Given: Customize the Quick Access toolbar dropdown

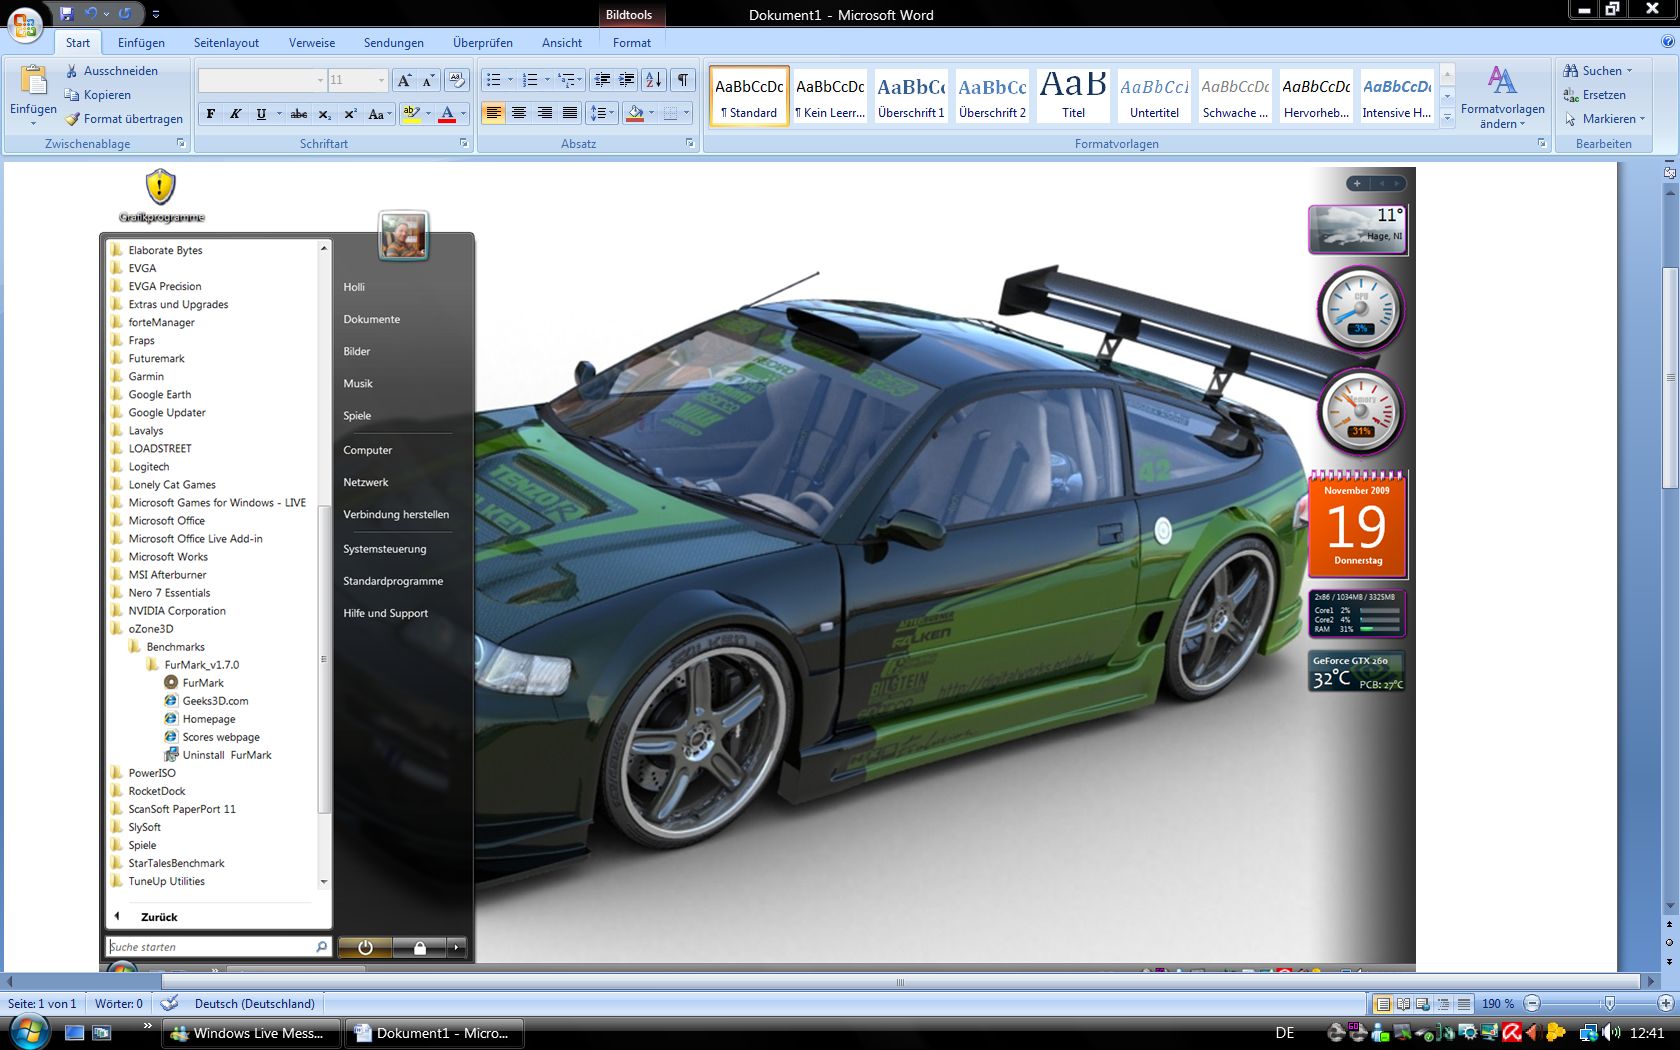Looking at the screenshot, I should 156,14.
